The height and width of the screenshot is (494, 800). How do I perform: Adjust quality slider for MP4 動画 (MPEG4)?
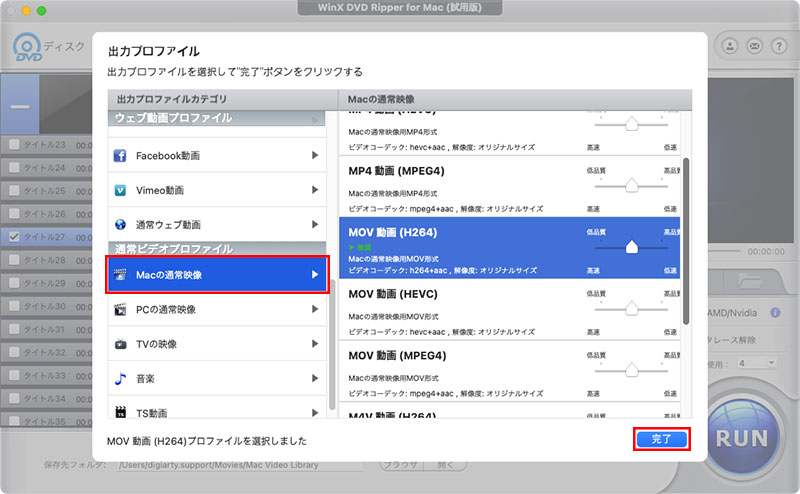(x=632, y=186)
